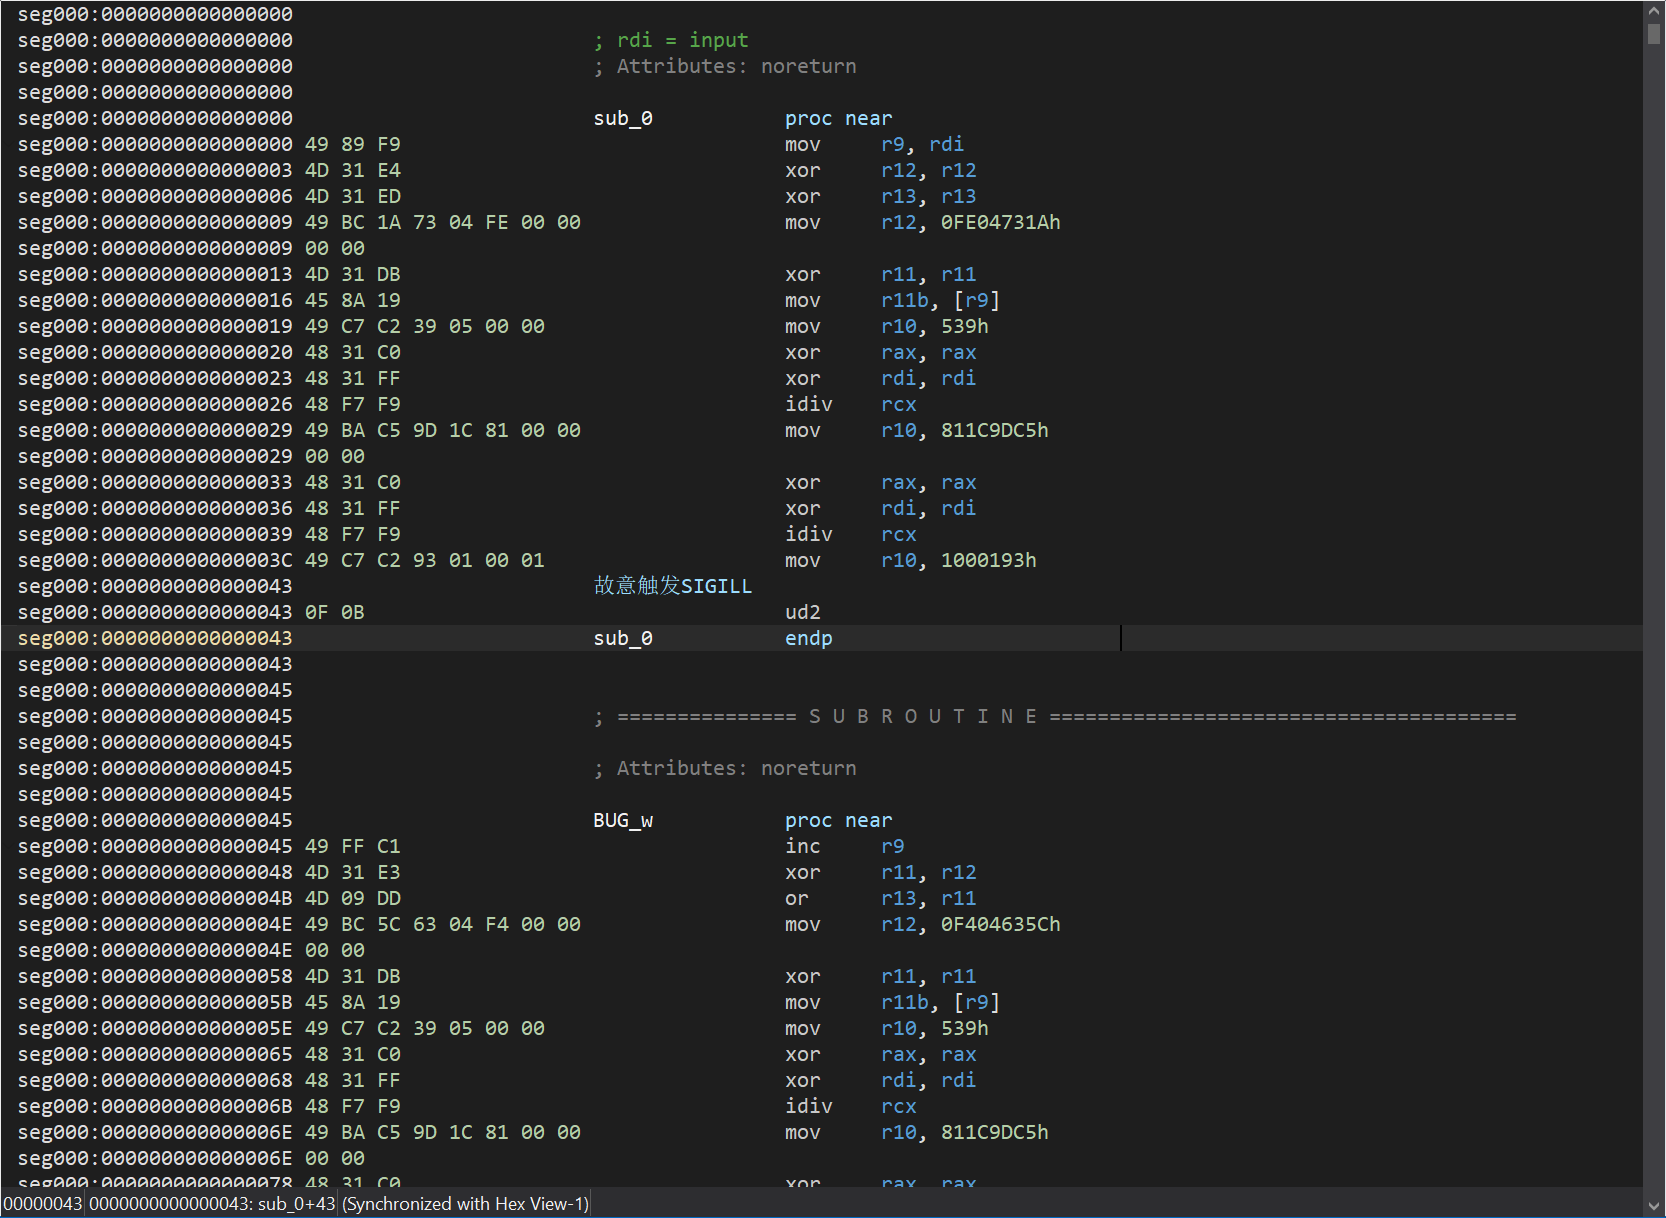The height and width of the screenshot is (1218, 1666).
Task: Select the sub_0 proc near label
Action: pos(623,118)
